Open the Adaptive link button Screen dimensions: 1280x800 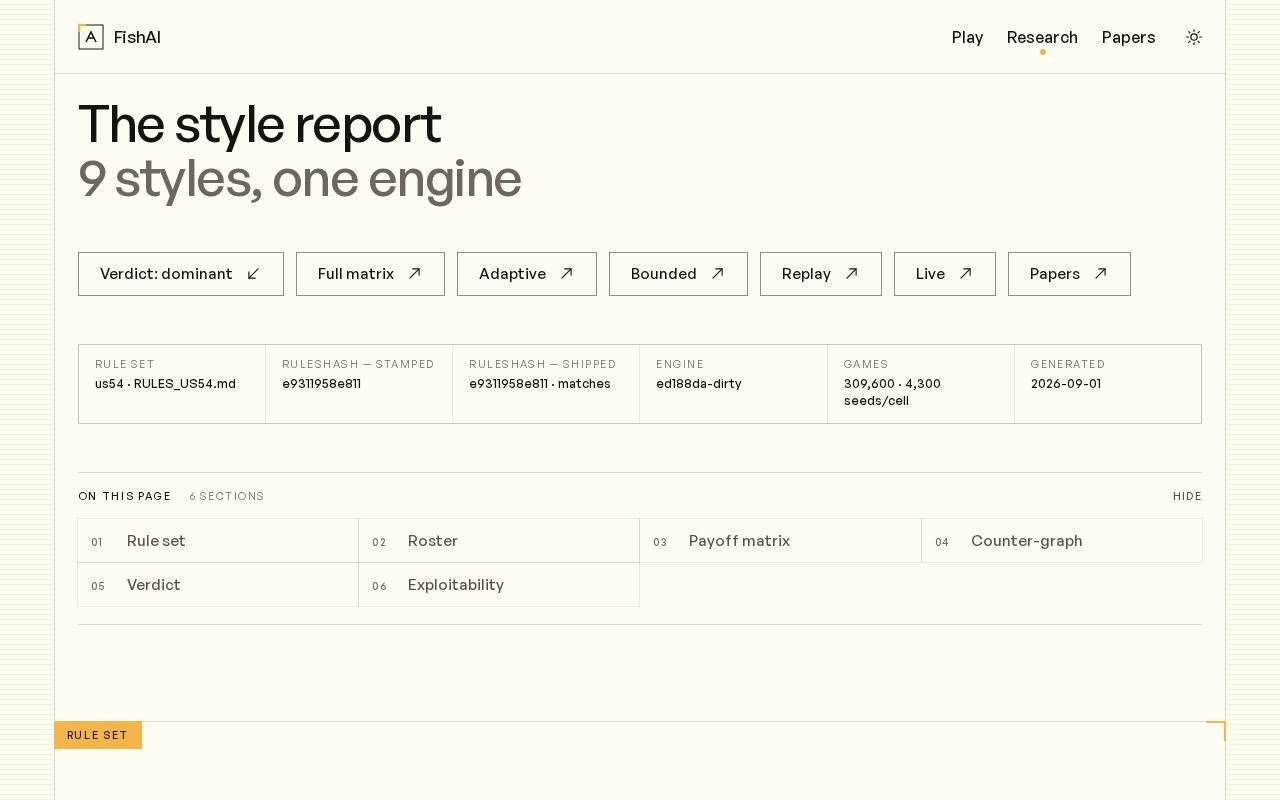tap(527, 274)
